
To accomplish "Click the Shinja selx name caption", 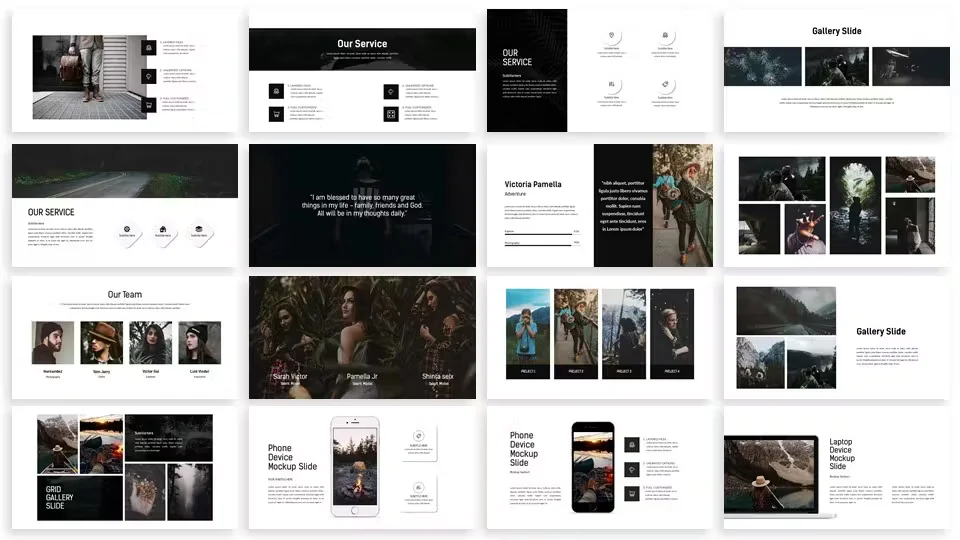I will [x=438, y=377].
